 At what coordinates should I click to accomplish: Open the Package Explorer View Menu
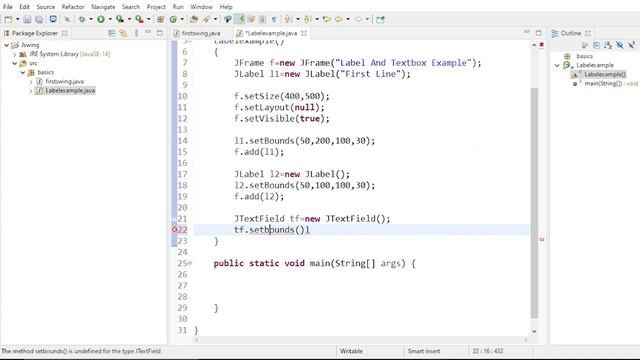pyautogui.click(x=136, y=33)
